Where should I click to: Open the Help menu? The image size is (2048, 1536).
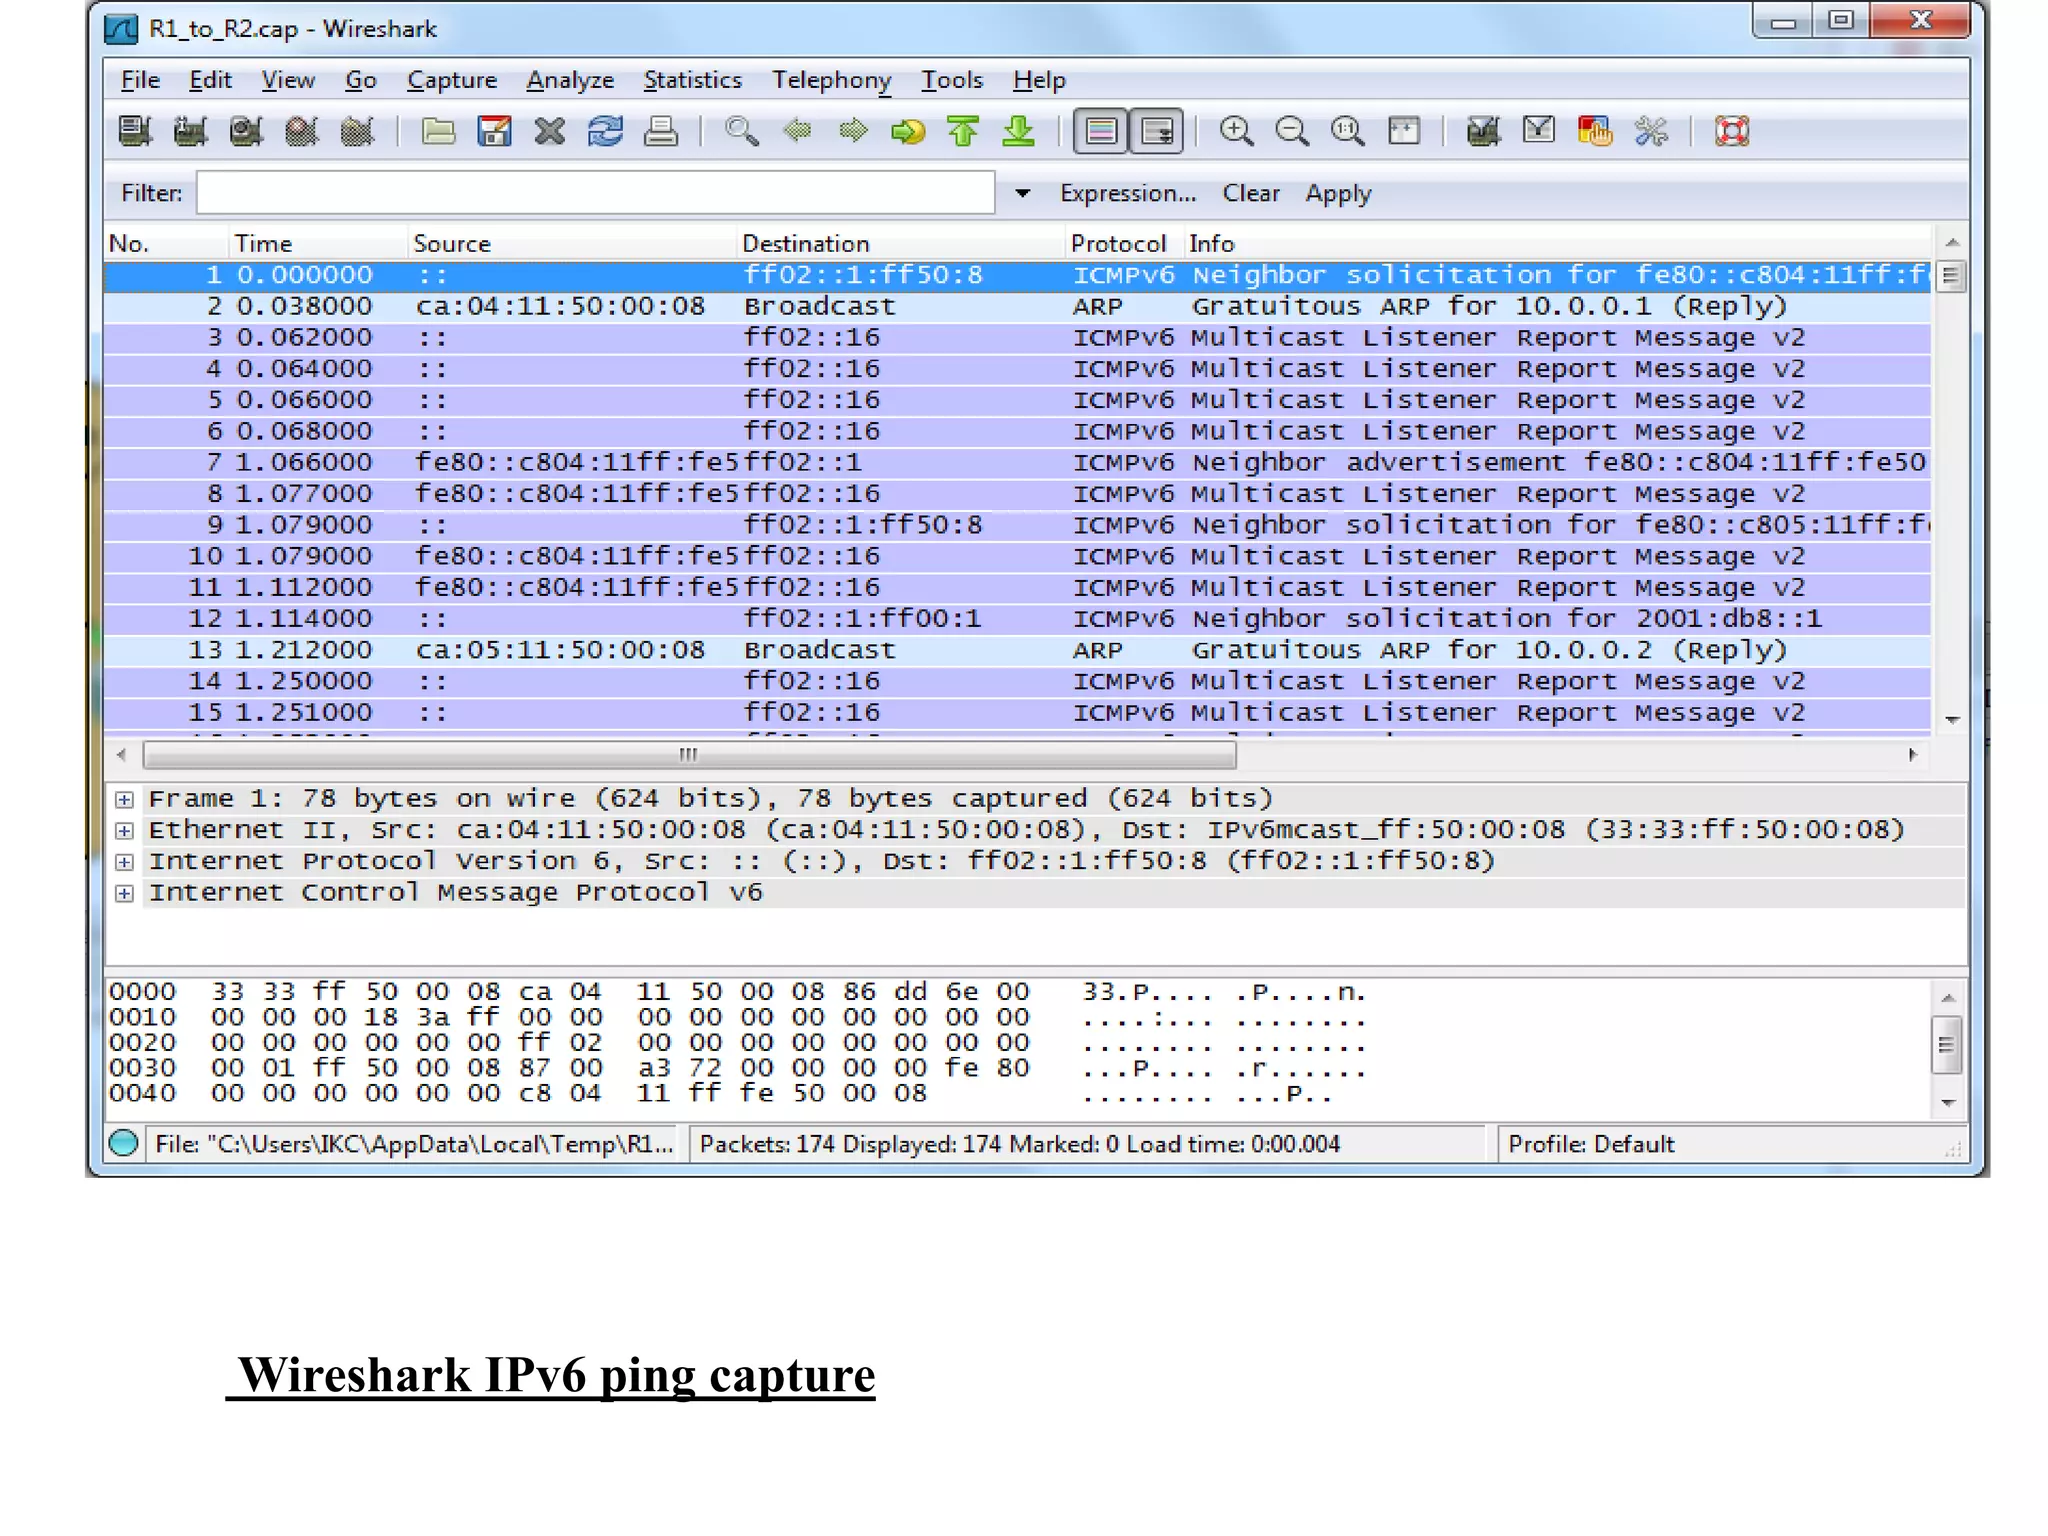(x=1039, y=80)
